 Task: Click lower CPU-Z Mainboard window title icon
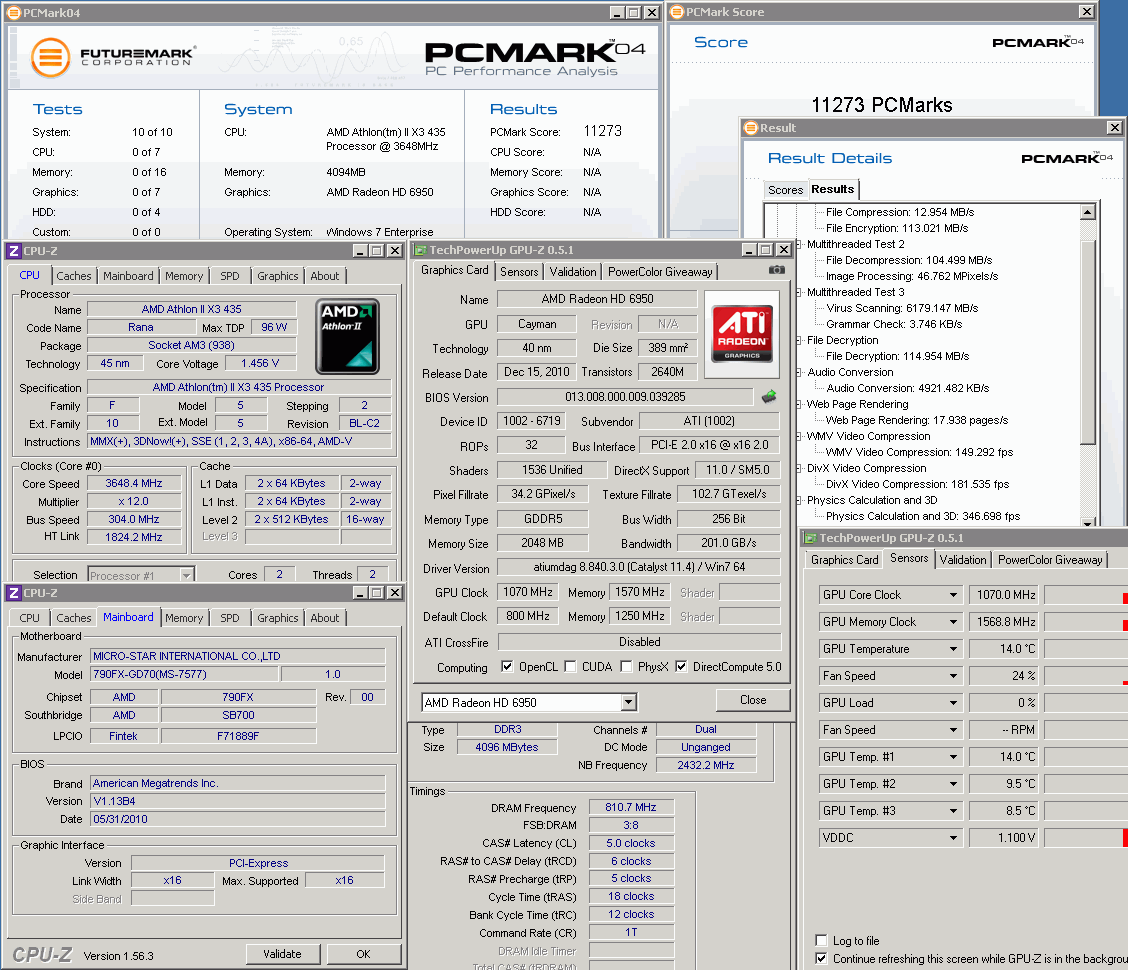(x=14, y=592)
